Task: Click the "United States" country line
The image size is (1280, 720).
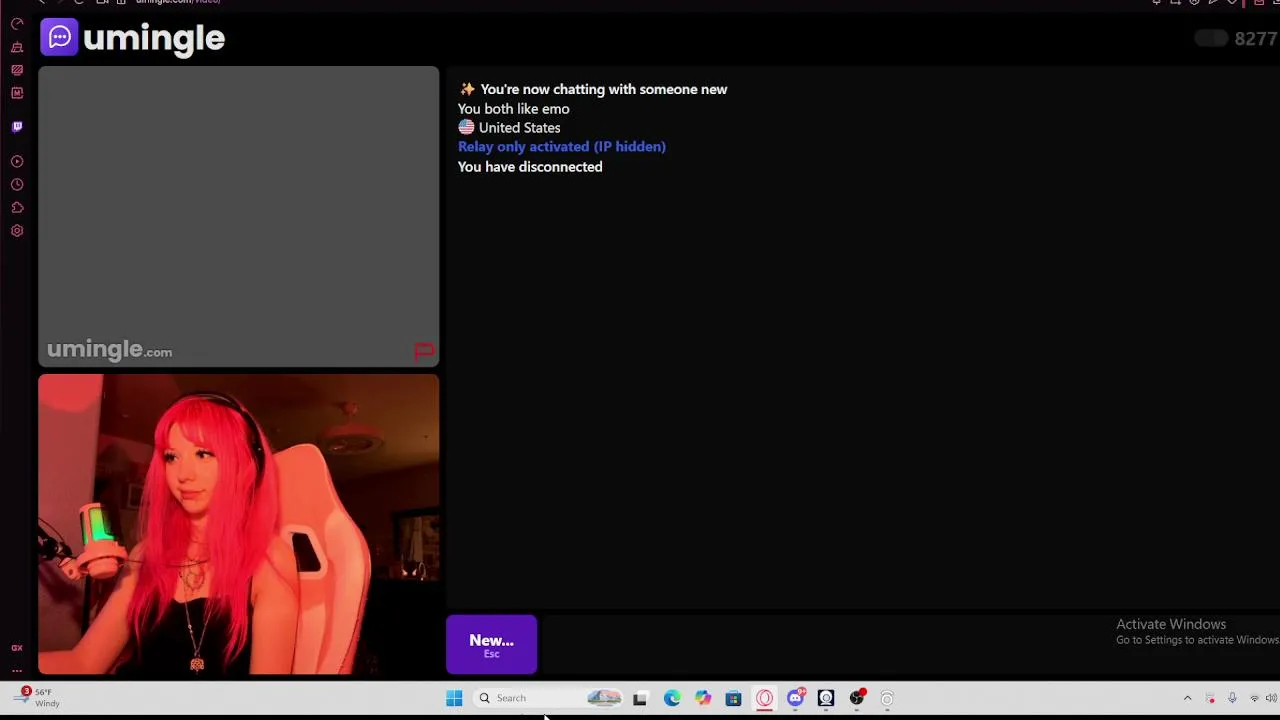Action: tap(509, 128)
